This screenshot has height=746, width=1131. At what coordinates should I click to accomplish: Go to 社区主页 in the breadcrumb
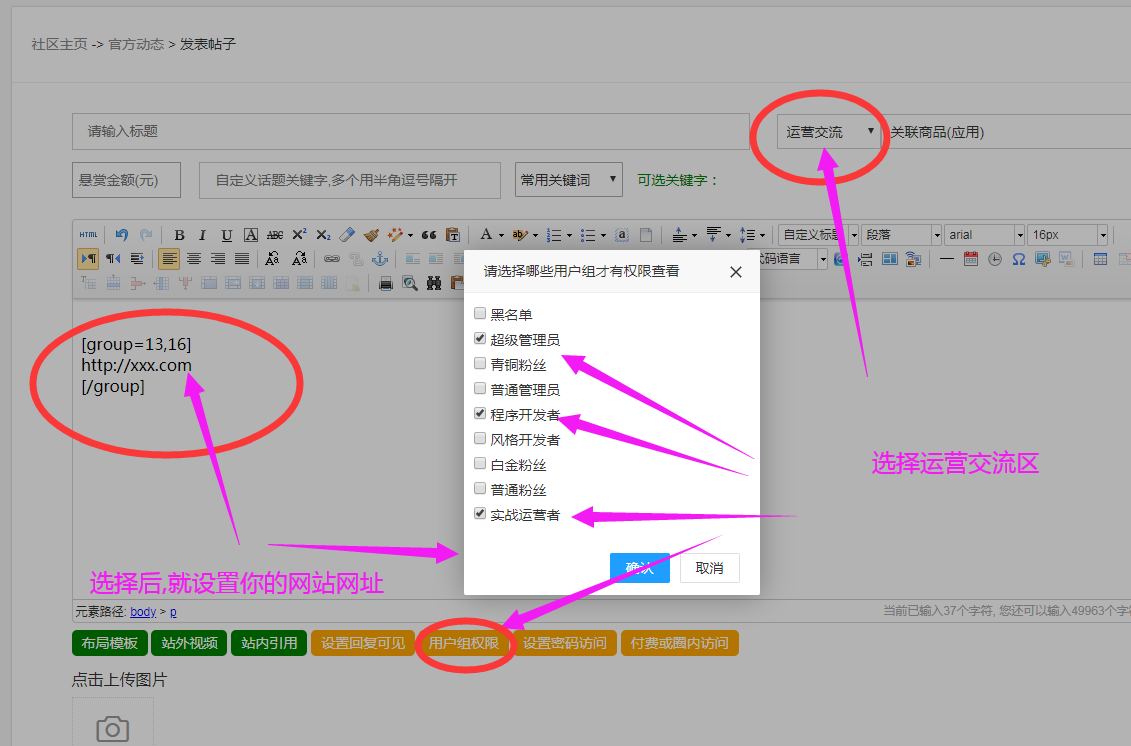(x=59, y=45)
